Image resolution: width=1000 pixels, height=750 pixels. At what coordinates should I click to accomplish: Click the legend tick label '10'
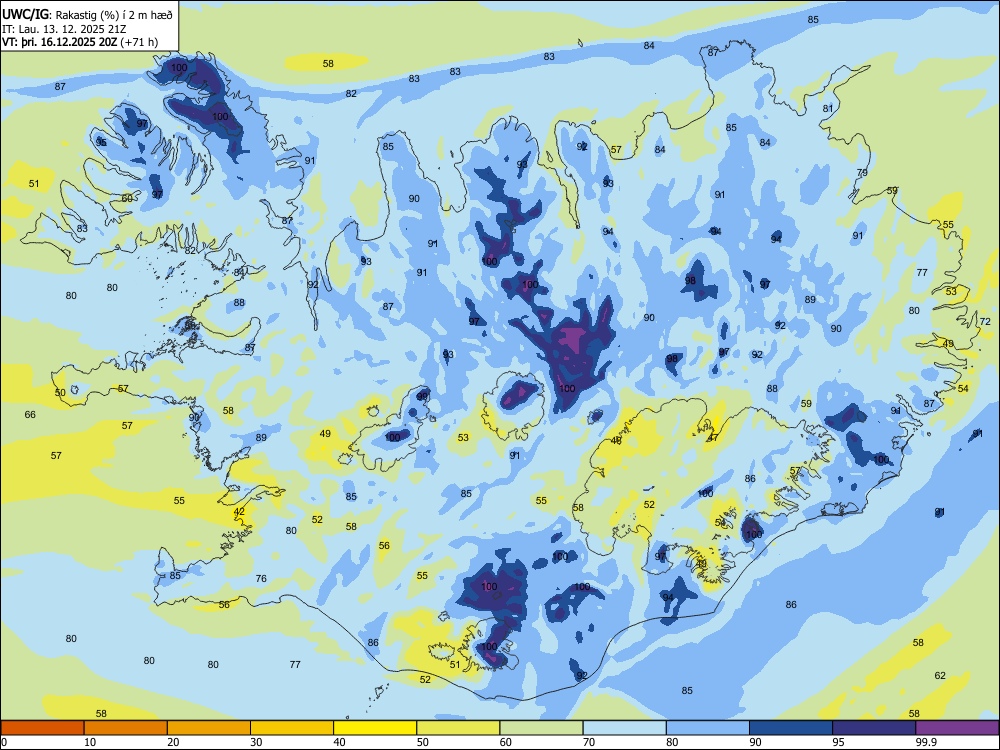[x=90, y=742]
